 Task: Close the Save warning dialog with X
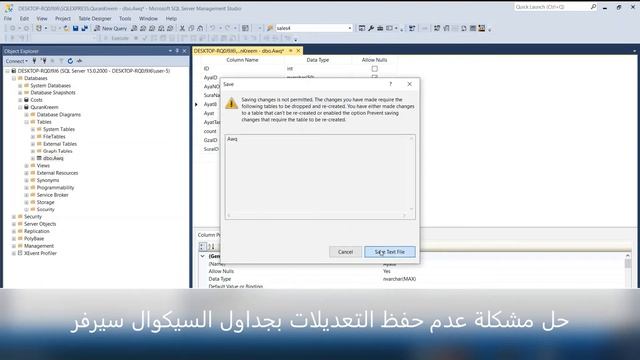tap(409, 84)
